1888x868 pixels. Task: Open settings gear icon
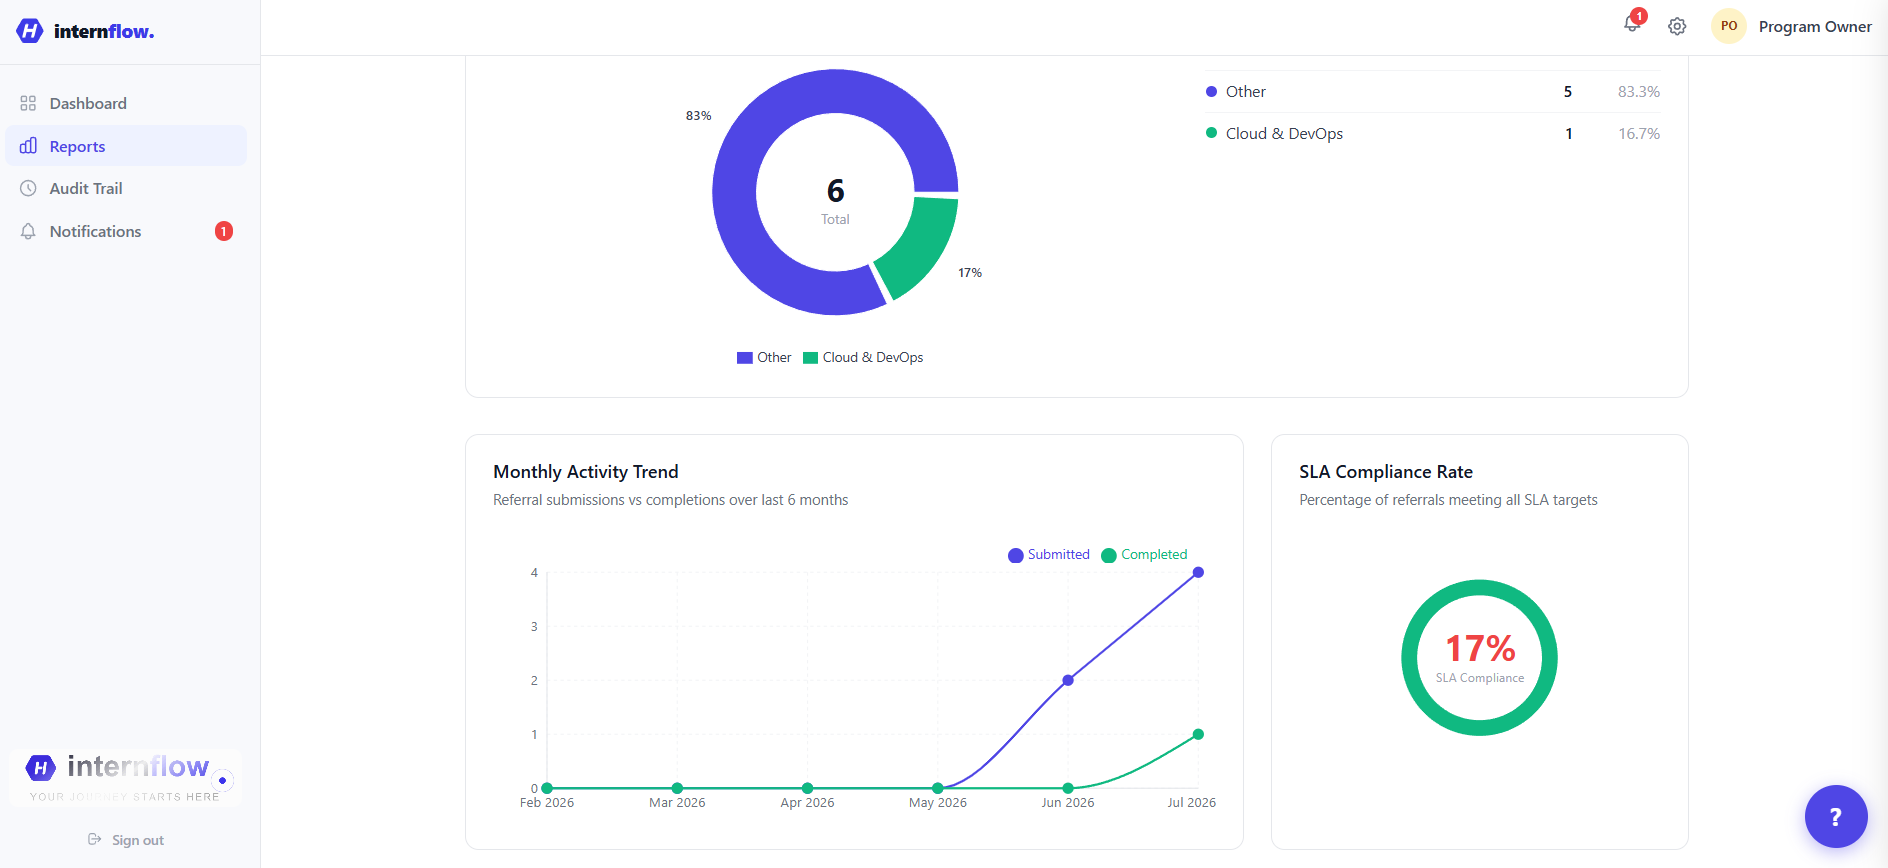tap(1677, 27)
